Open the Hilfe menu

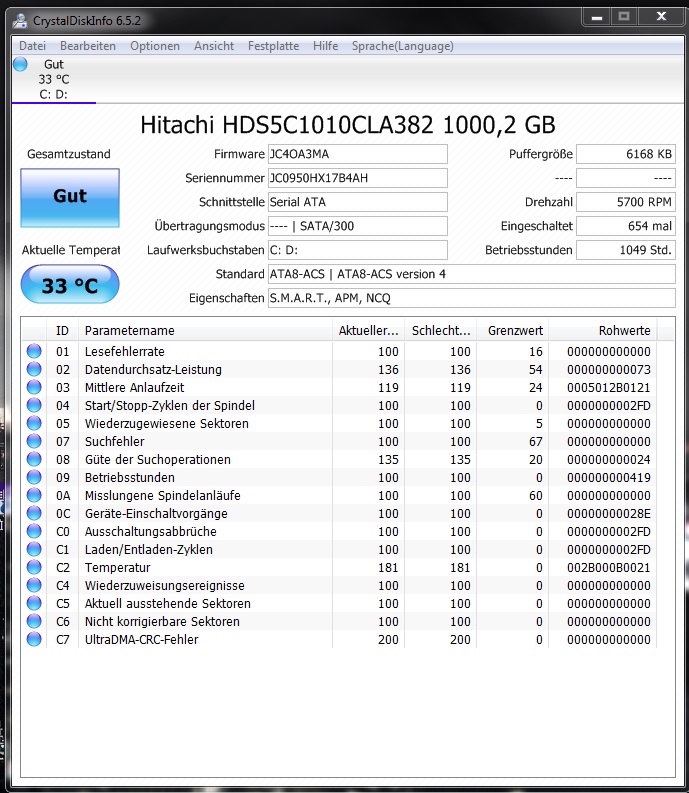(325, 46)
